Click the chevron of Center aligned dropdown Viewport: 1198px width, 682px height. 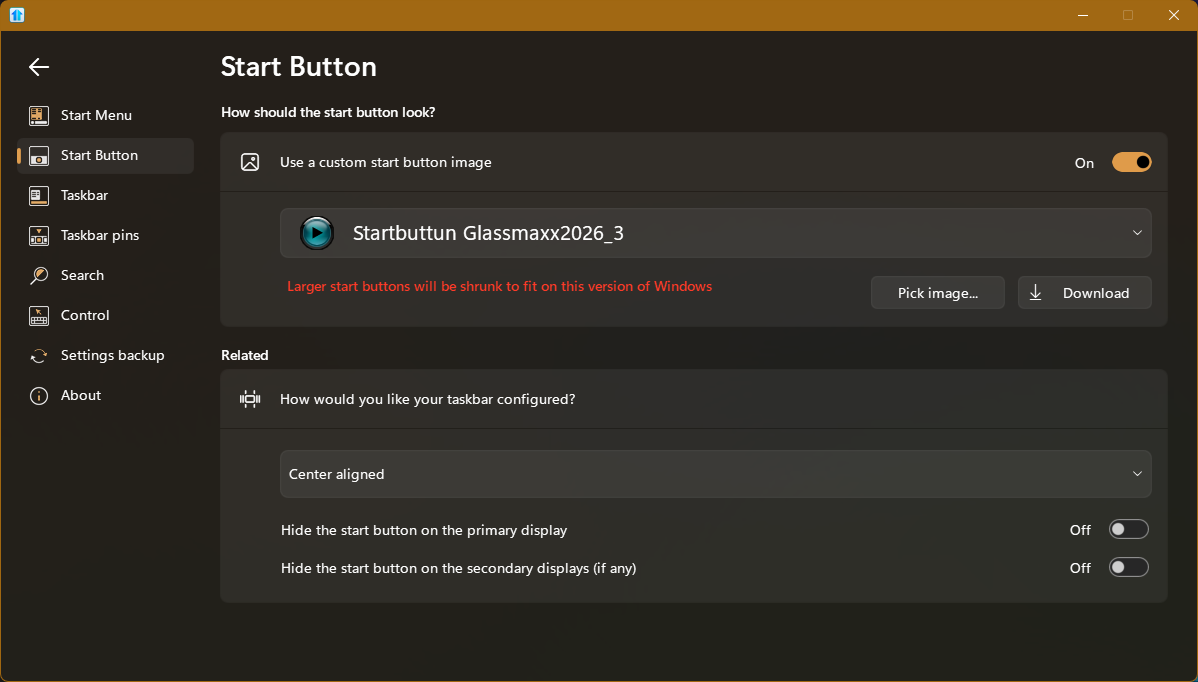point(1137,474)
